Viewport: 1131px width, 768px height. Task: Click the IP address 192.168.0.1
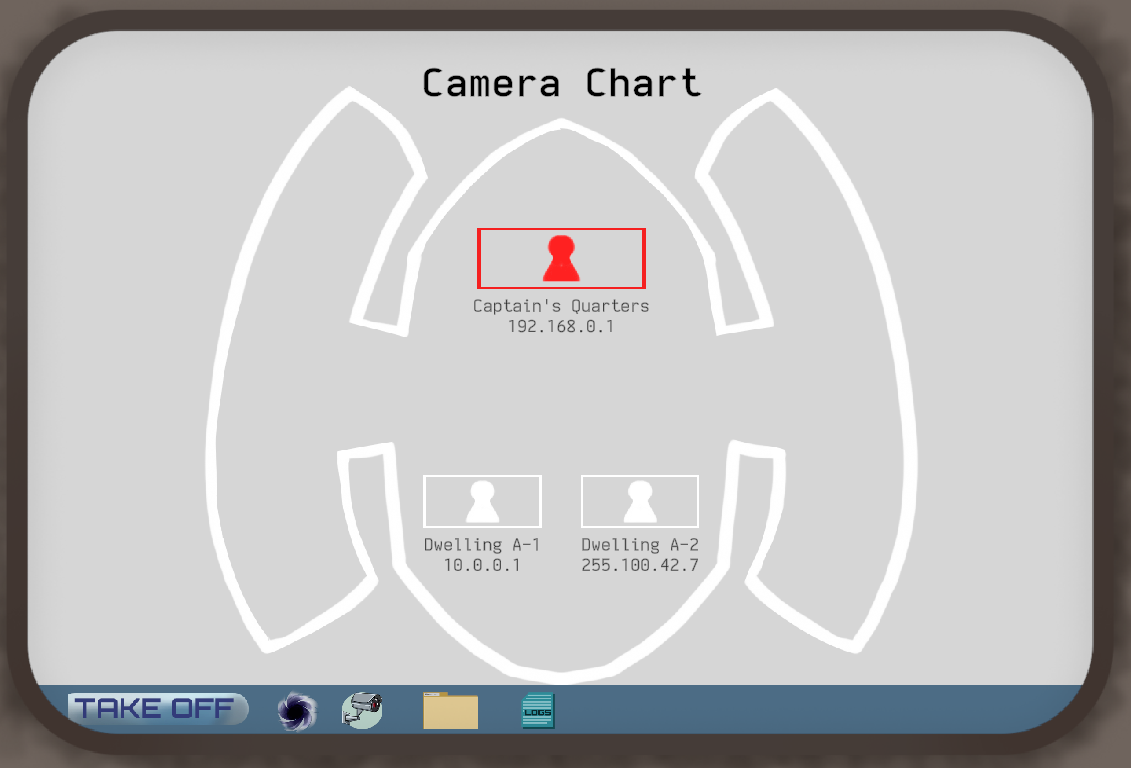pos(561,327)
